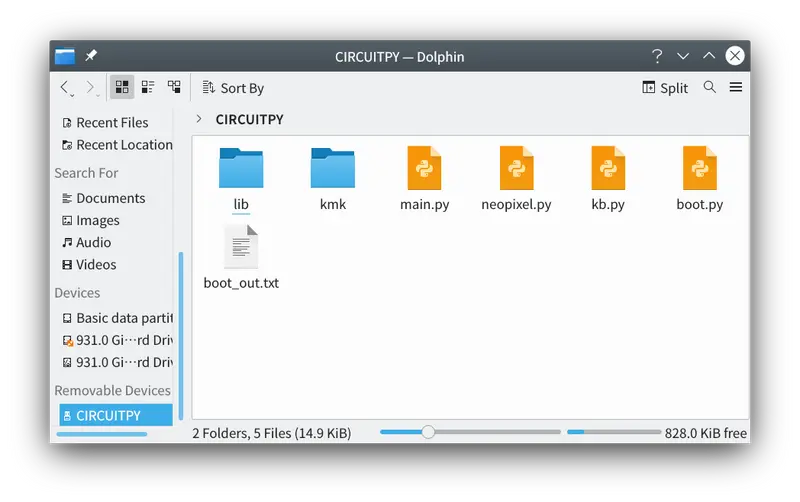Adjust the icon zoom slider handle
The width and height of the screenshot is (800, 502).
(428, 432)
